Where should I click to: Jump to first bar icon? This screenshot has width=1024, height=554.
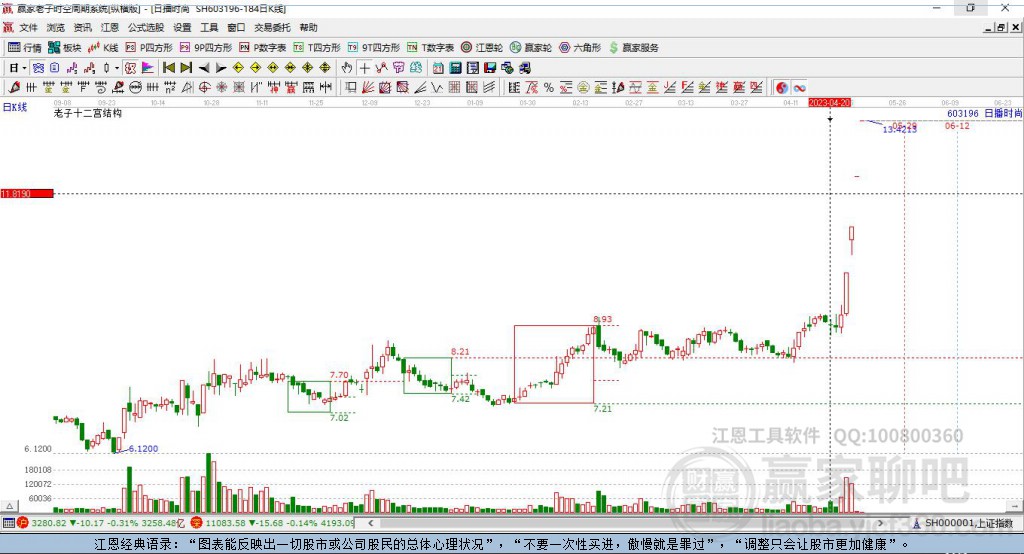click(x=168, y=68)
